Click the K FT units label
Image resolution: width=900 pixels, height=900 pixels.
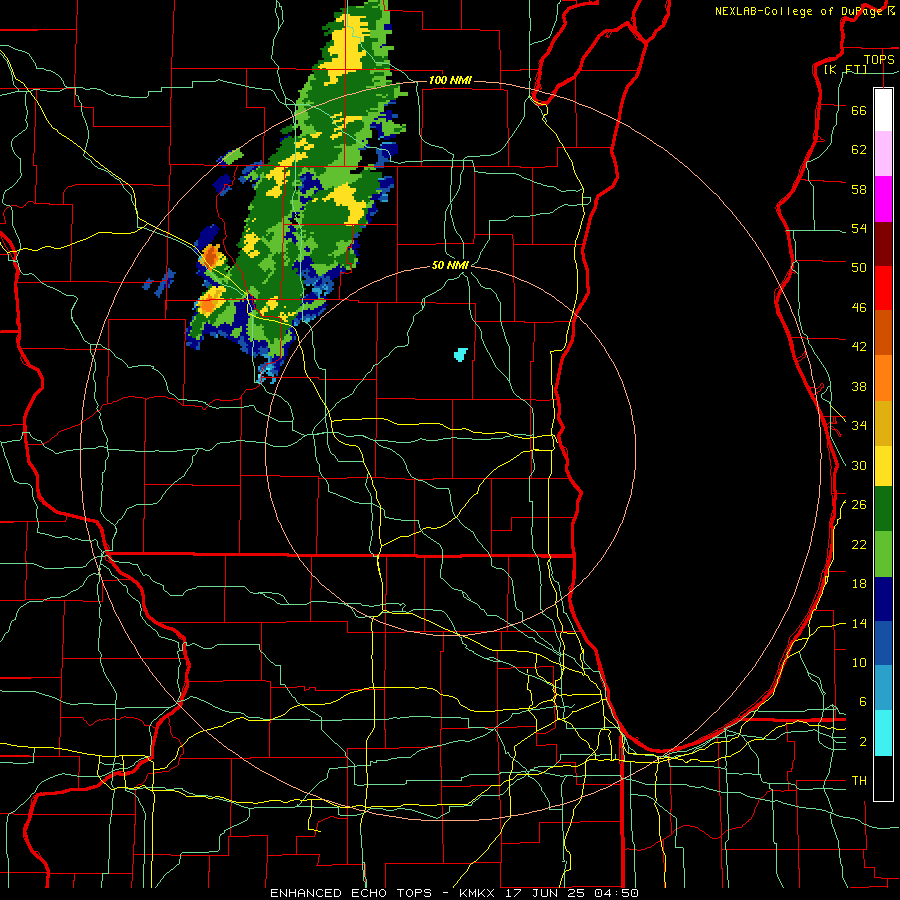[x=845, y=69]
